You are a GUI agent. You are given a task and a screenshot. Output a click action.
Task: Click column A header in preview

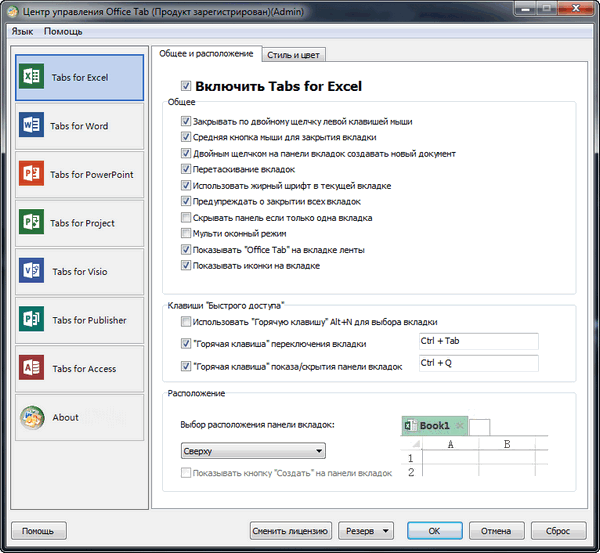point(450,444)
